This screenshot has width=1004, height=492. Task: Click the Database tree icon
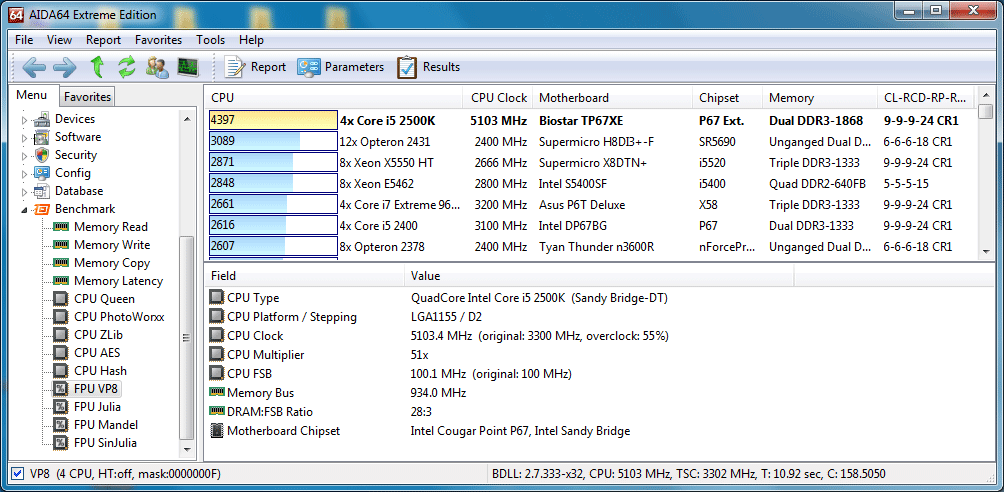pos(42,191)
